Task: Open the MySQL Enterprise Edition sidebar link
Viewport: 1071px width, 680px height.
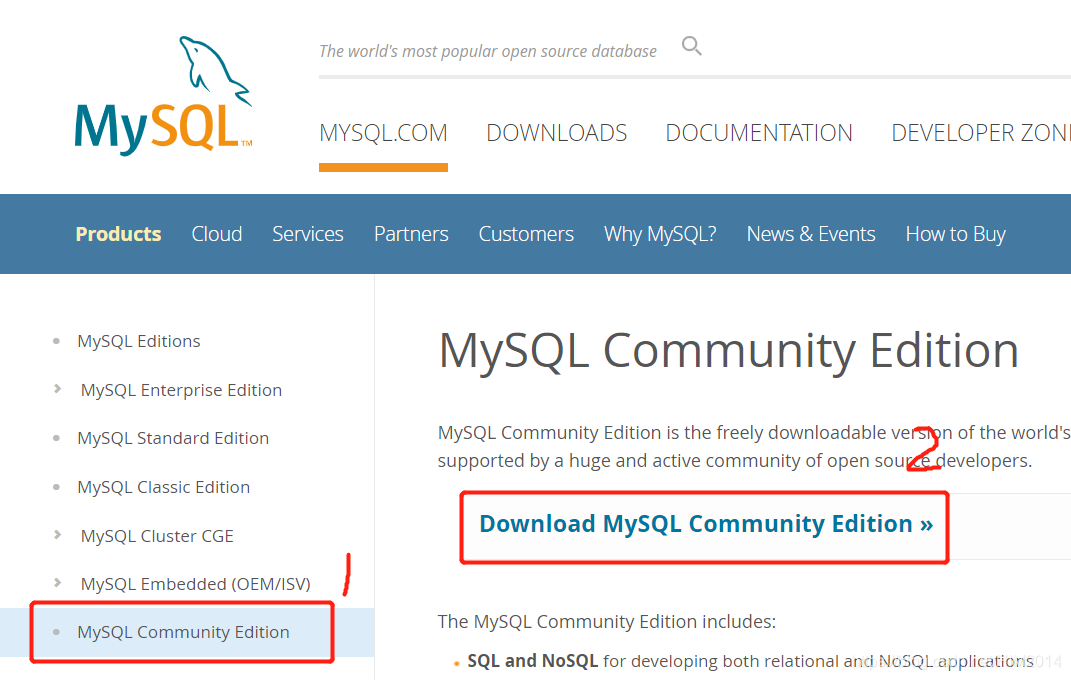Action: (x=181, y=390)
